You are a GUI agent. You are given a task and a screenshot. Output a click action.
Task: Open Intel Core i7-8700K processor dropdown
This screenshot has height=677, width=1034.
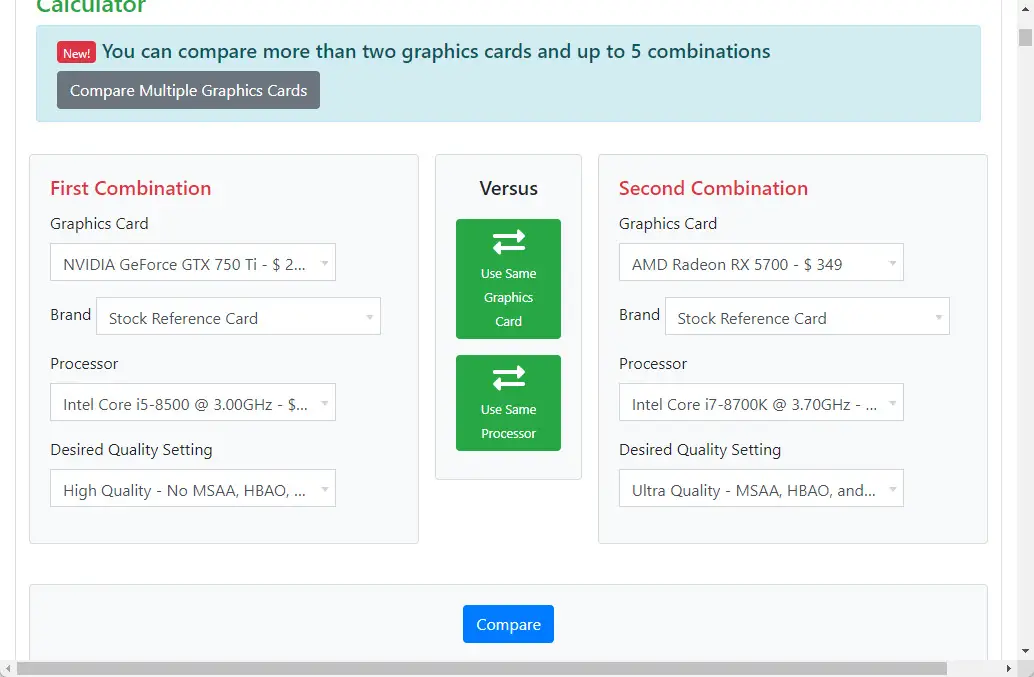tap(761, 402)
